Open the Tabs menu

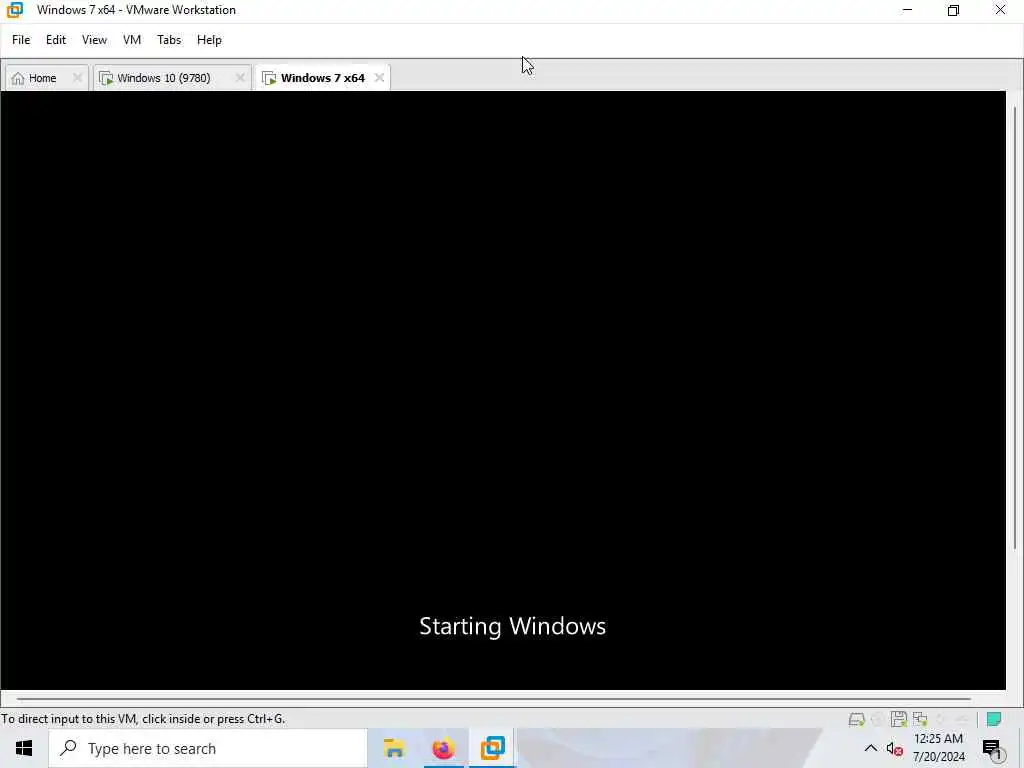coord(169,40)
